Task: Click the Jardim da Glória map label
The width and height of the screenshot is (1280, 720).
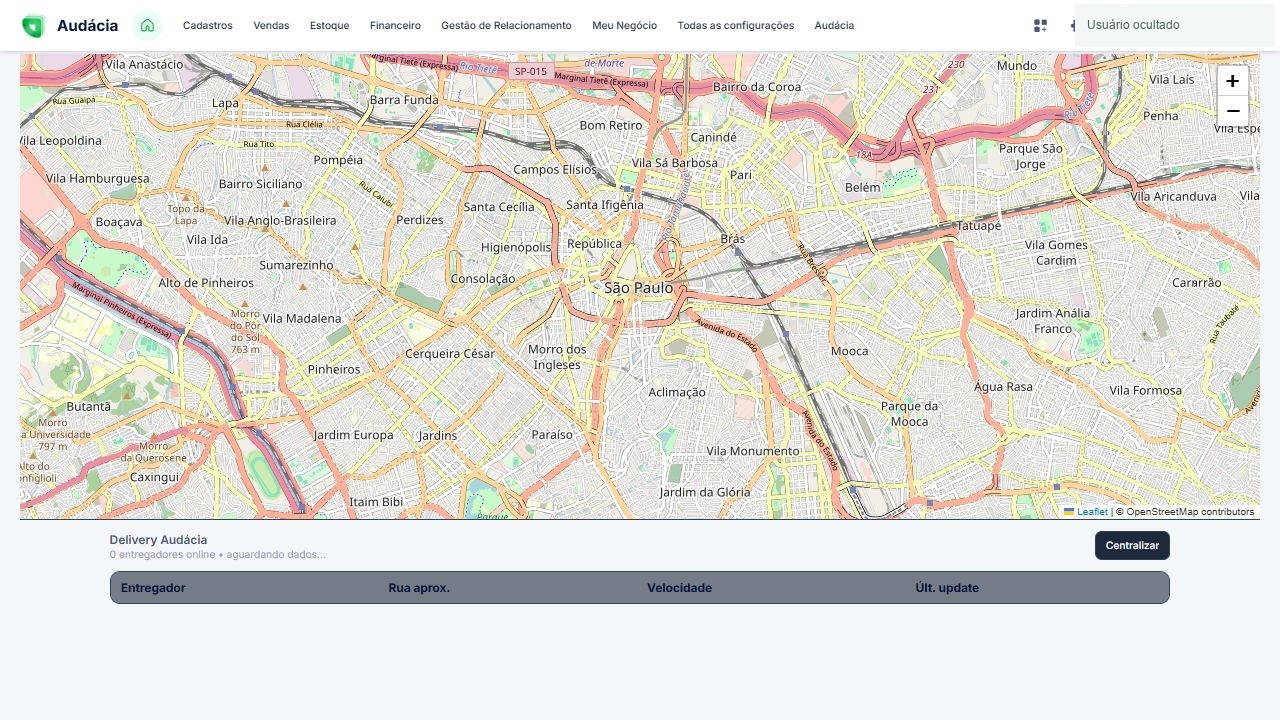Action: (x=705, y=492)
